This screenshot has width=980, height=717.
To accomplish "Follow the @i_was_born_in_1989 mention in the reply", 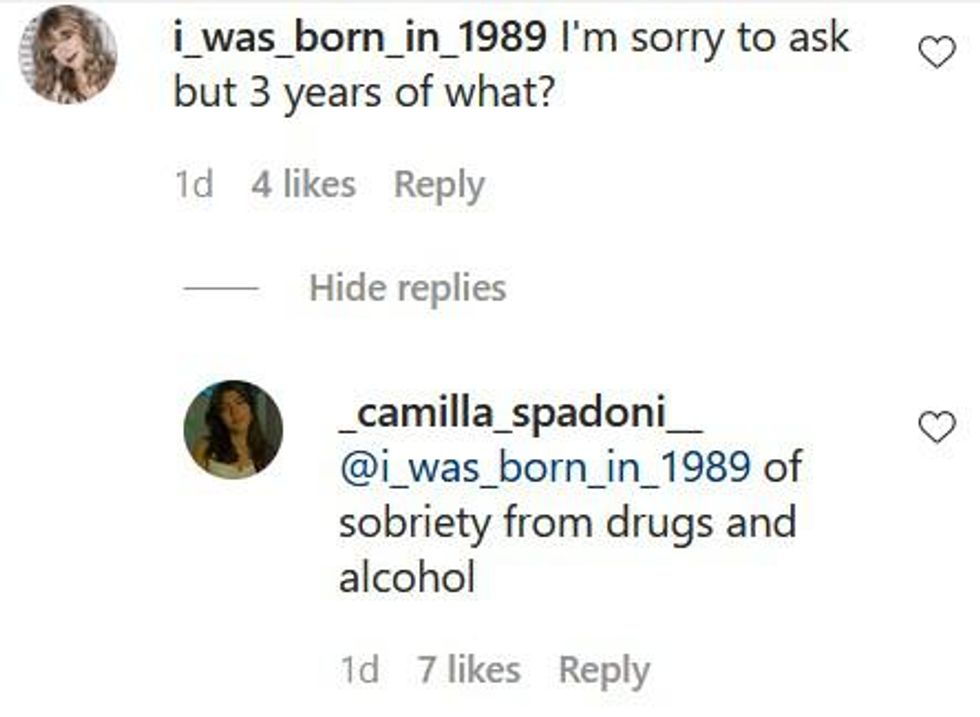I will (x=545, y=468).
